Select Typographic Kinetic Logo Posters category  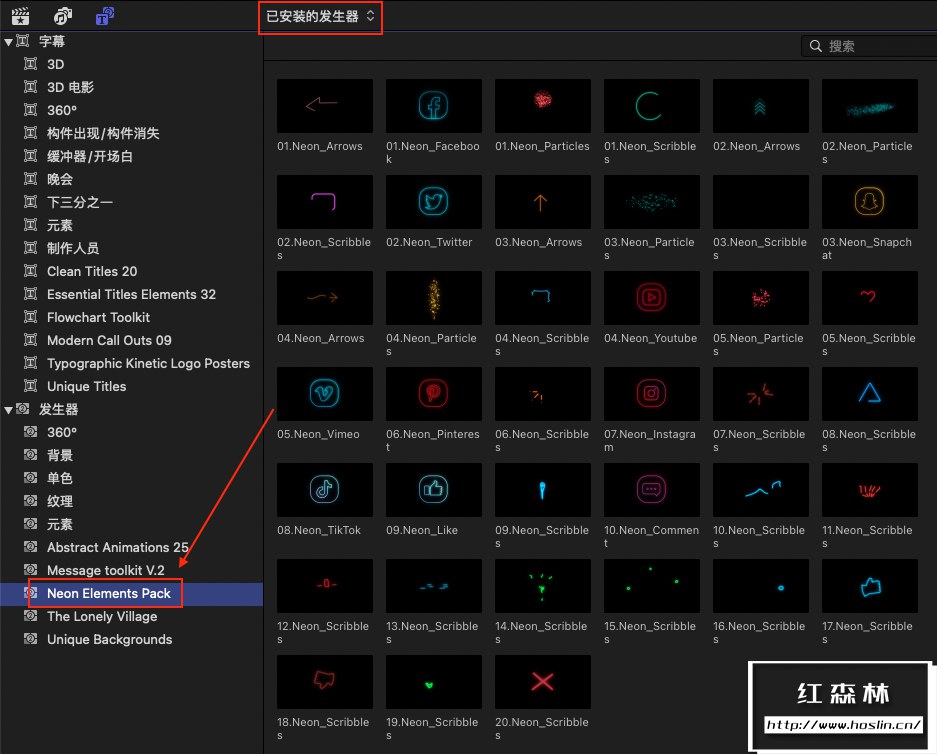[131, 363]
